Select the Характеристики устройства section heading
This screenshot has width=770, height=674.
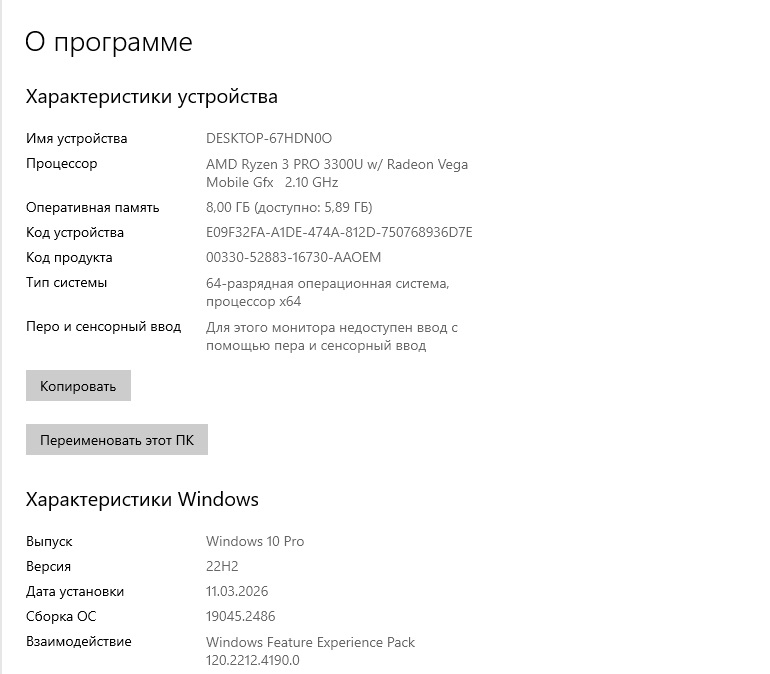[151, 97]
